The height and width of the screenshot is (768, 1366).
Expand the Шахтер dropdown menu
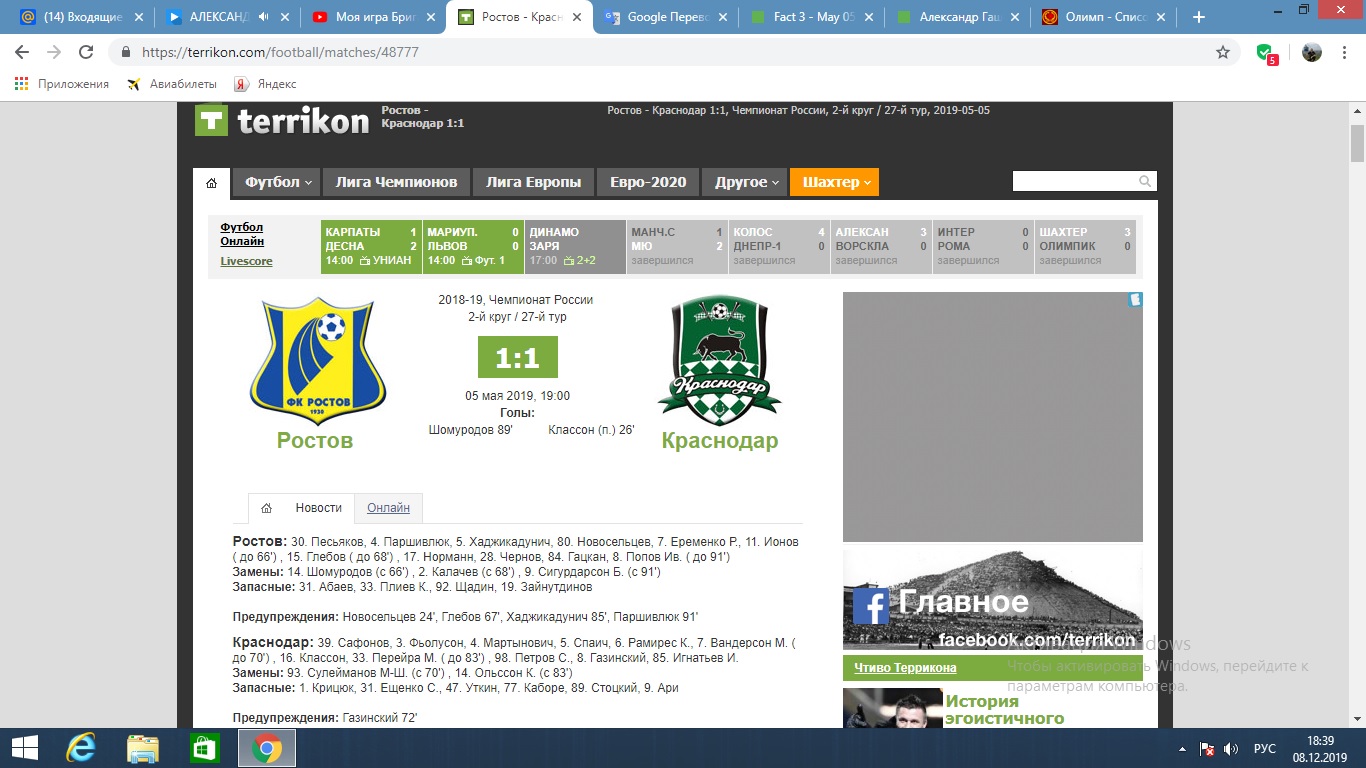pos(834,182)
